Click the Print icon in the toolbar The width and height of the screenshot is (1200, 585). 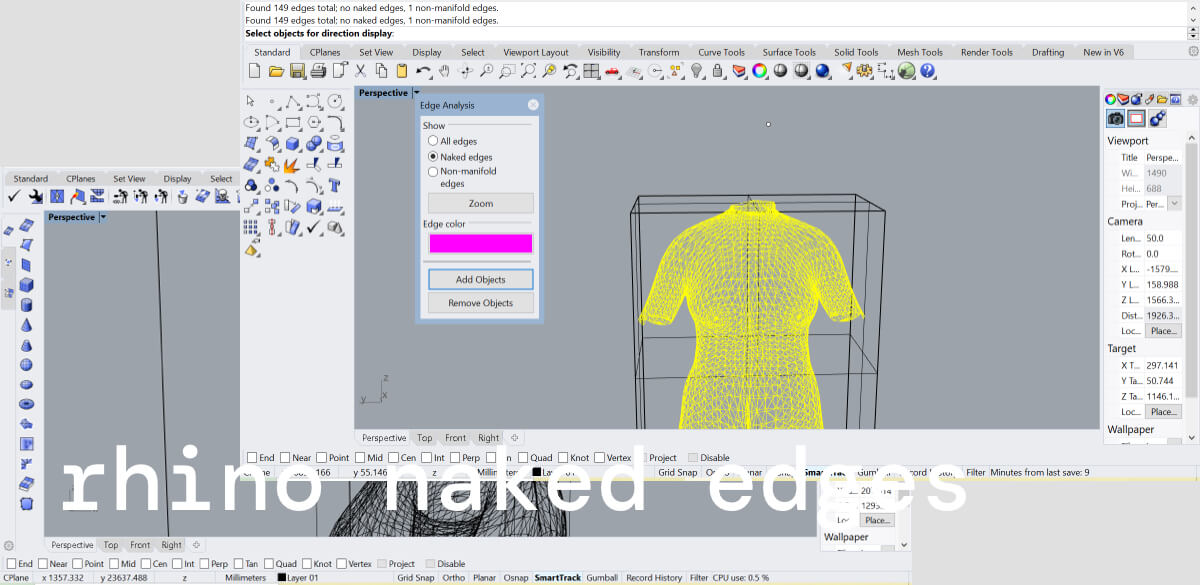click(x=318, y=71)
